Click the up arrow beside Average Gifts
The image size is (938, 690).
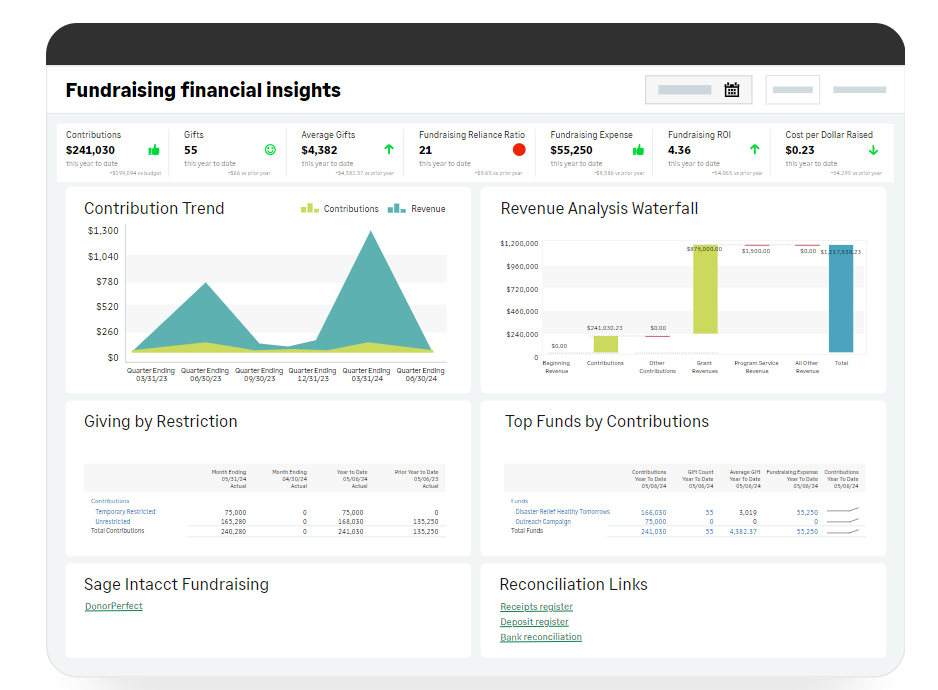pos(388,150)
